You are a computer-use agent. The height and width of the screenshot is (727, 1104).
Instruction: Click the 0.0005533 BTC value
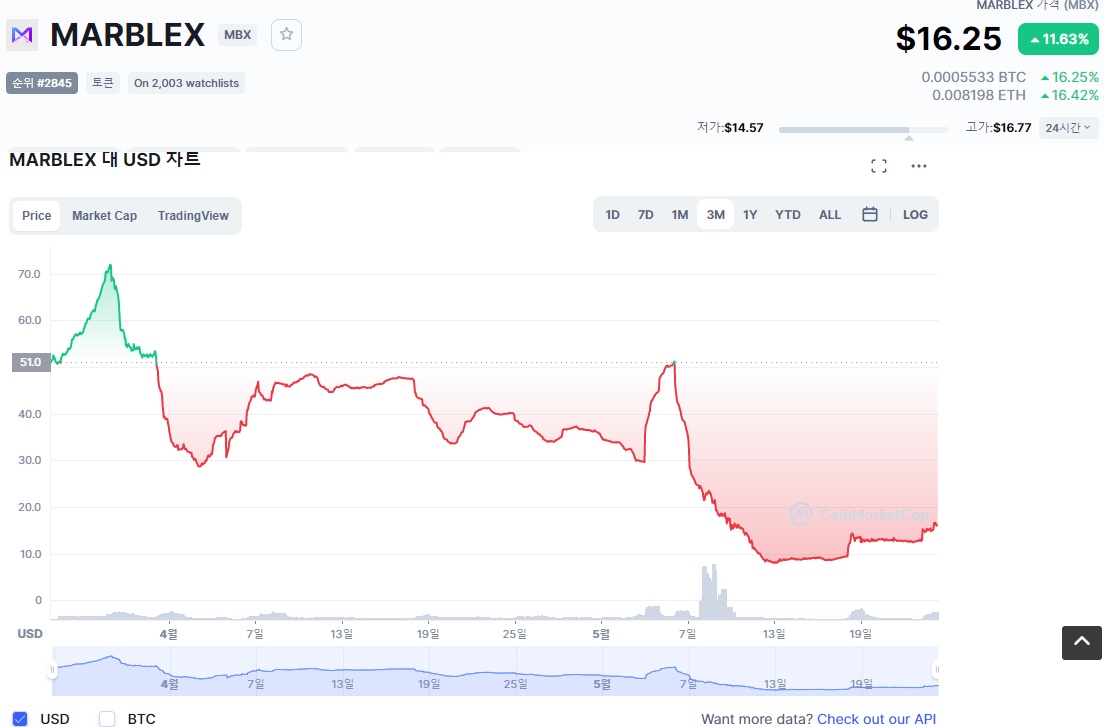pos(974,77)
